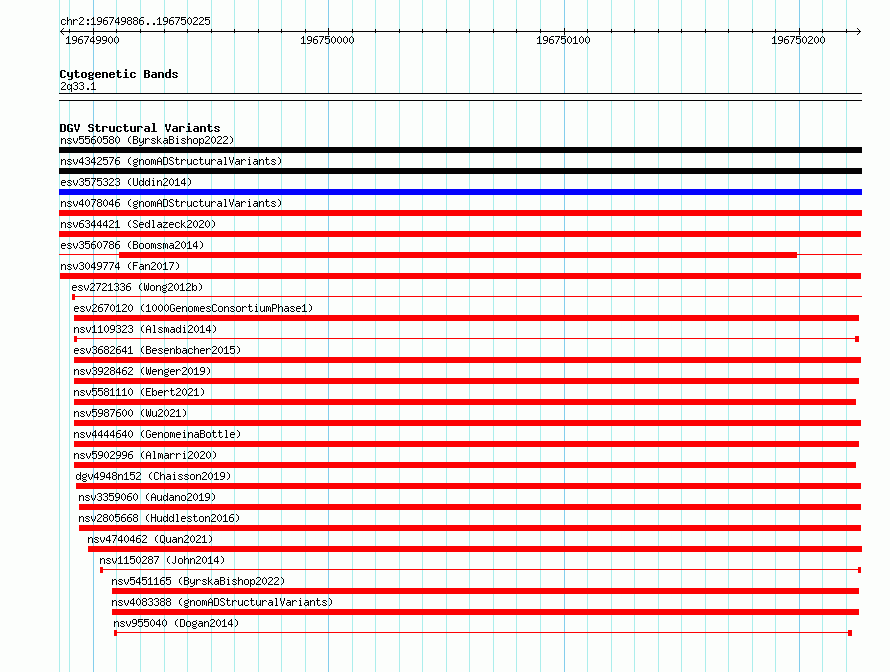Open the nsv3049774 (Fan2017) label
890x672 pixels.
coord(120,266)
